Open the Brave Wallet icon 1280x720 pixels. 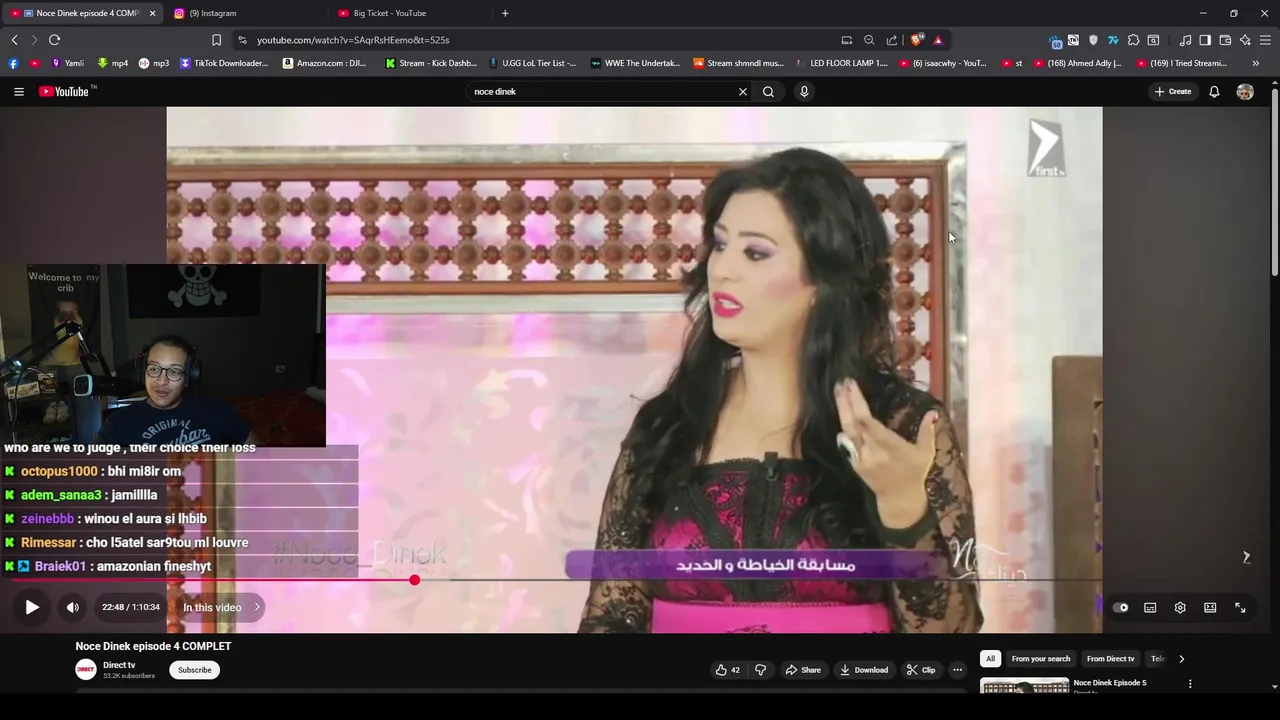point(1225,40)
